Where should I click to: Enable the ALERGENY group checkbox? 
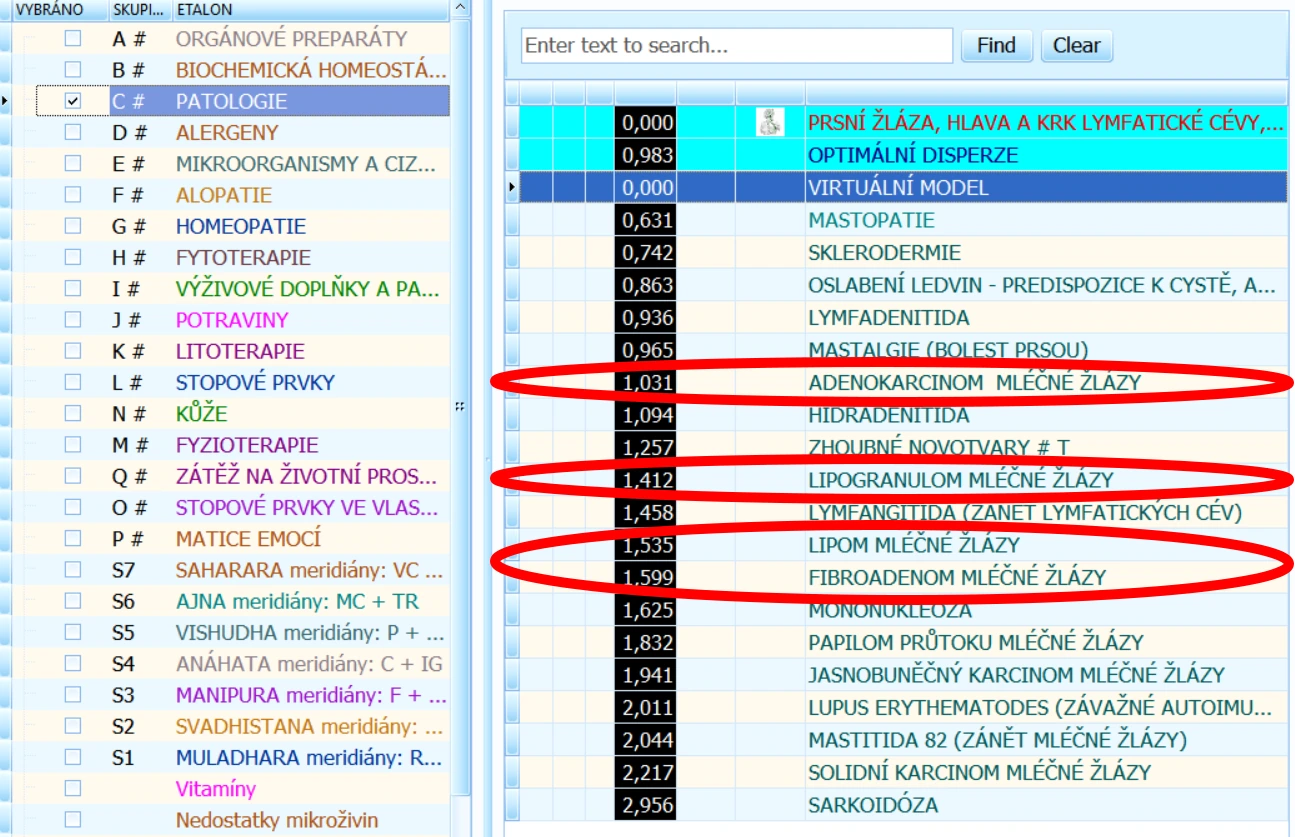[x=72, y=132]
